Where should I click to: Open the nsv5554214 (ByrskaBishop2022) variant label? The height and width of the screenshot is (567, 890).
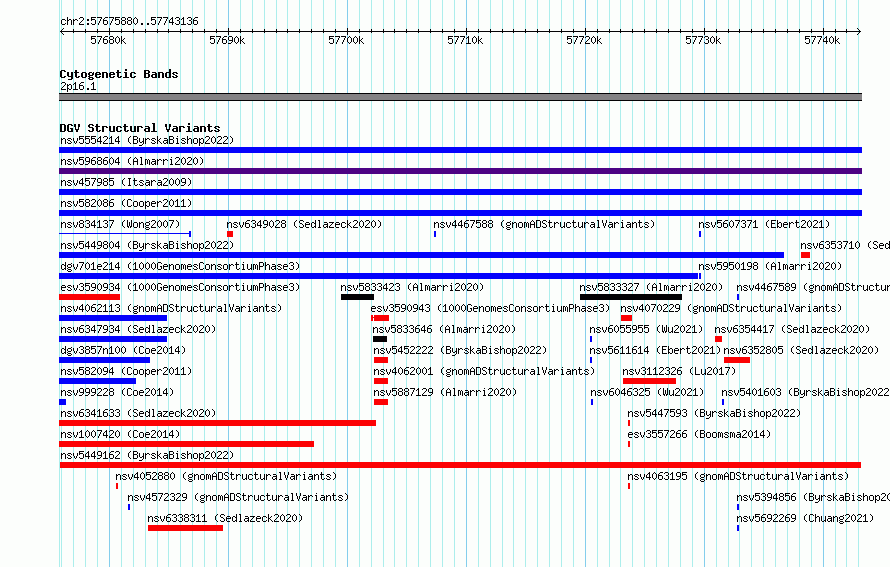coord(147,140)
